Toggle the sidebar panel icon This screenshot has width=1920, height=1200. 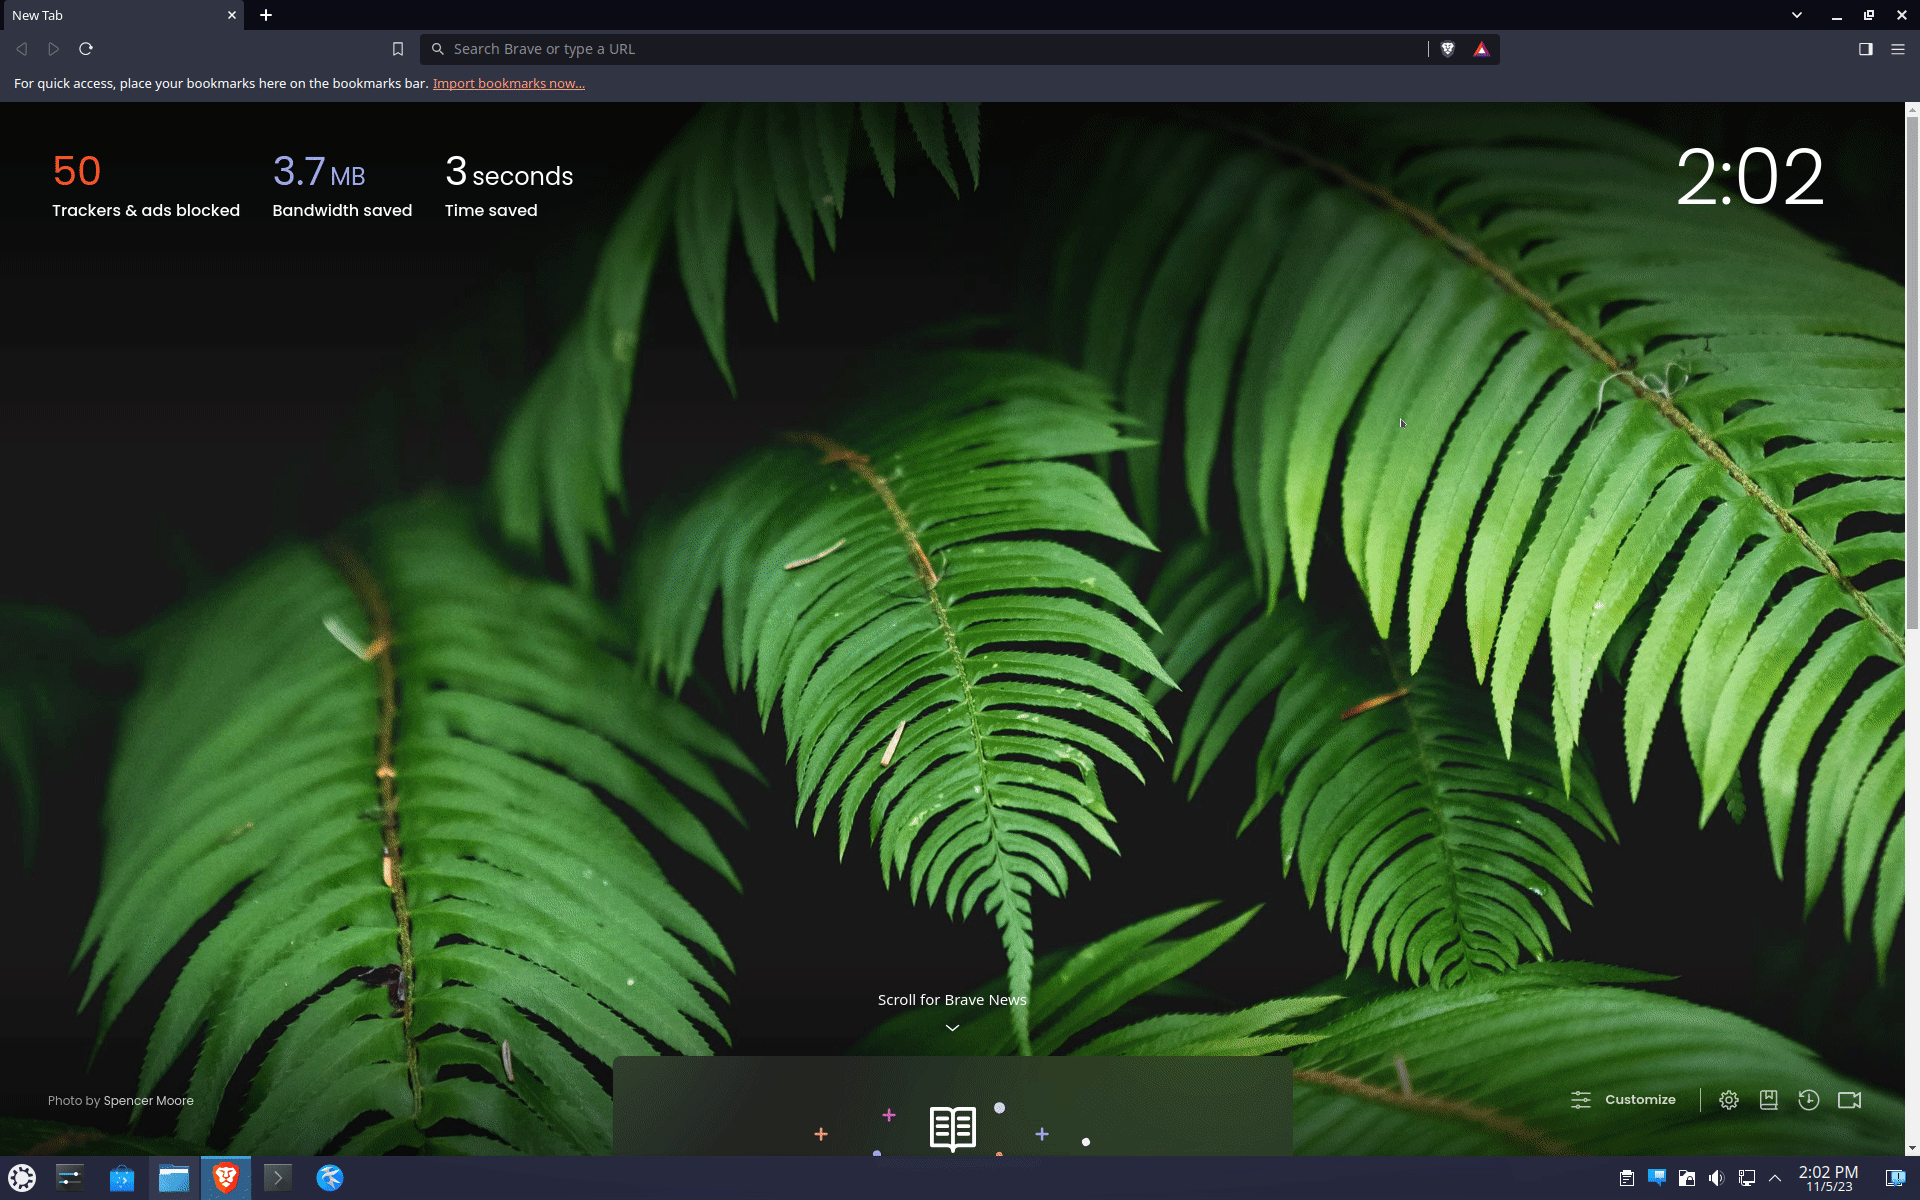(x=1865, y=49)
